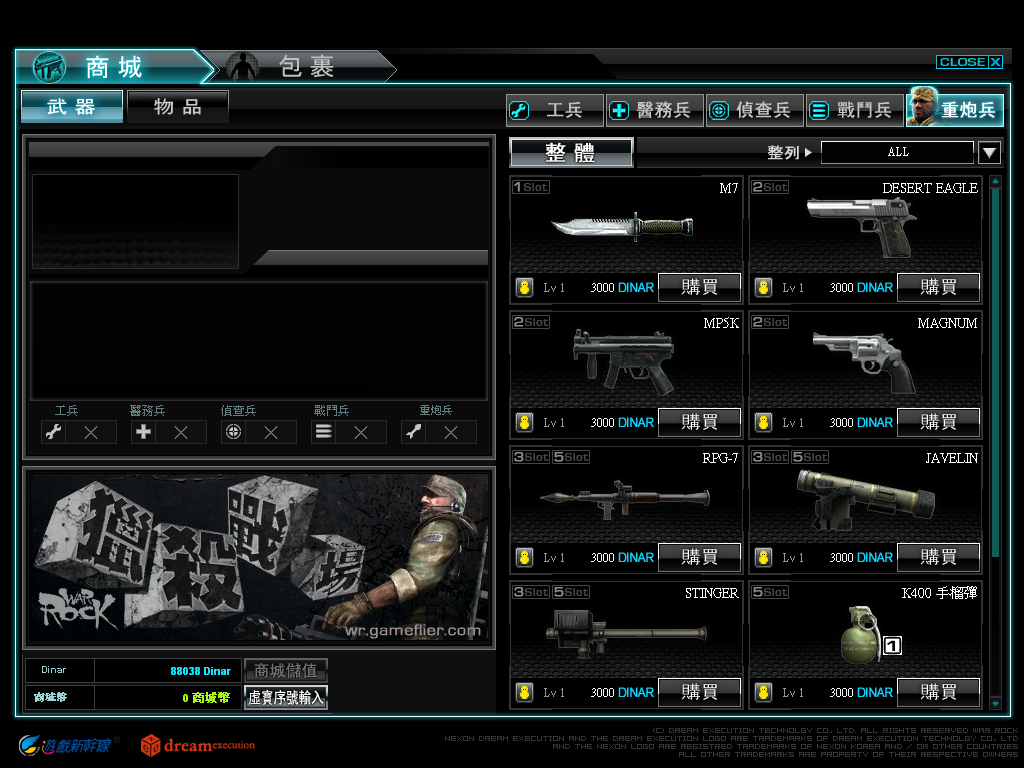Image resolution: width=1024 pixels, height=768 pixels.
Task: Switch to the 包裹 inventory tab
Action: (x=299, y=67)
